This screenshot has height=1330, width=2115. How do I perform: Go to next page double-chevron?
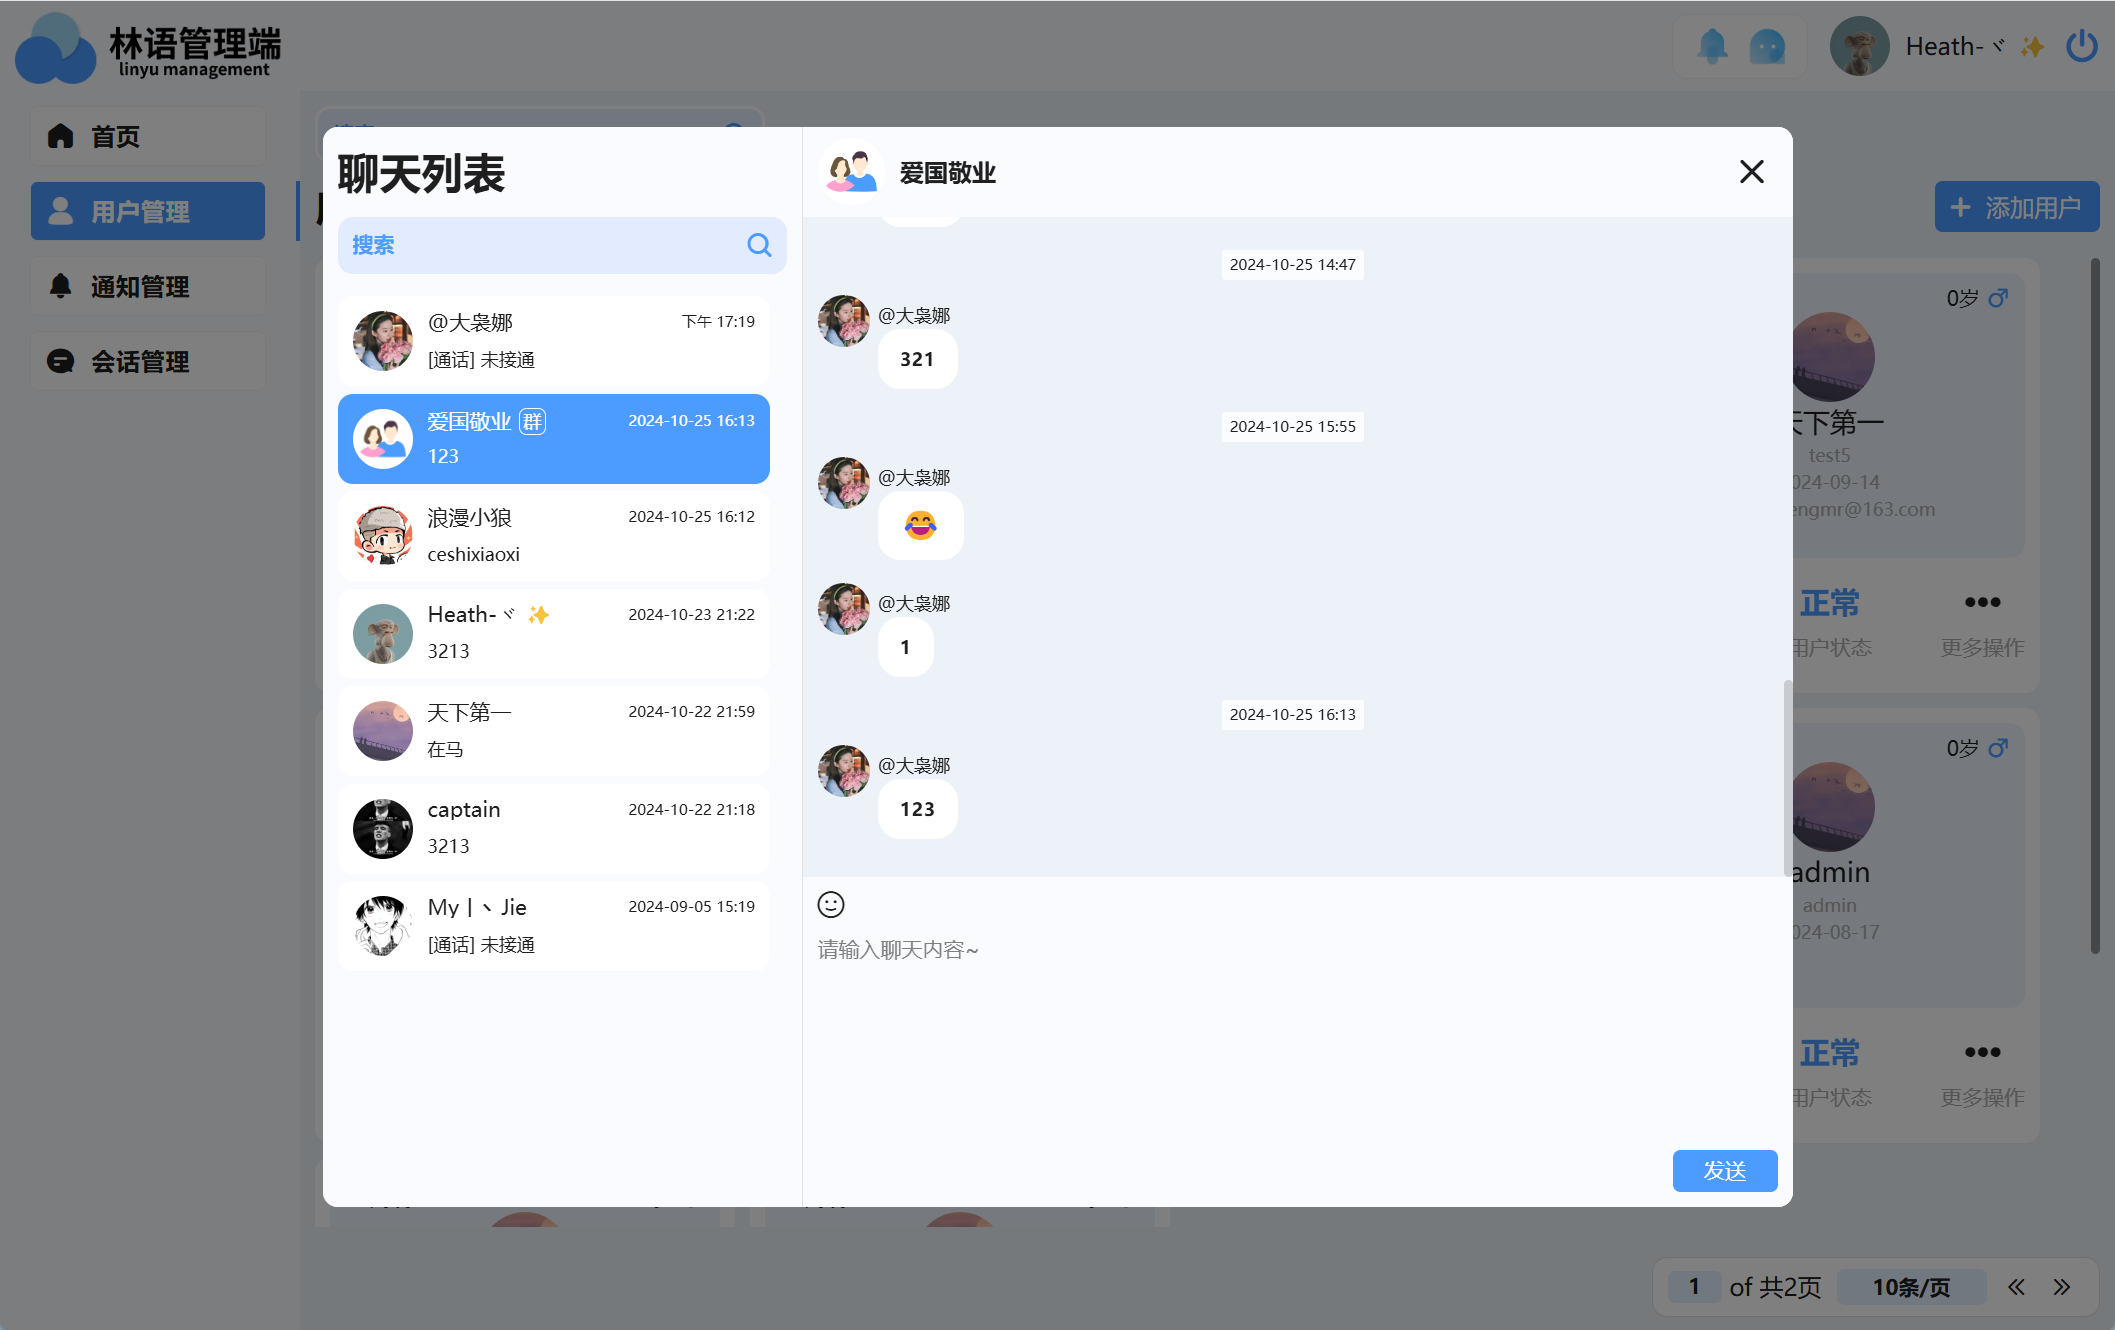2062,1287
